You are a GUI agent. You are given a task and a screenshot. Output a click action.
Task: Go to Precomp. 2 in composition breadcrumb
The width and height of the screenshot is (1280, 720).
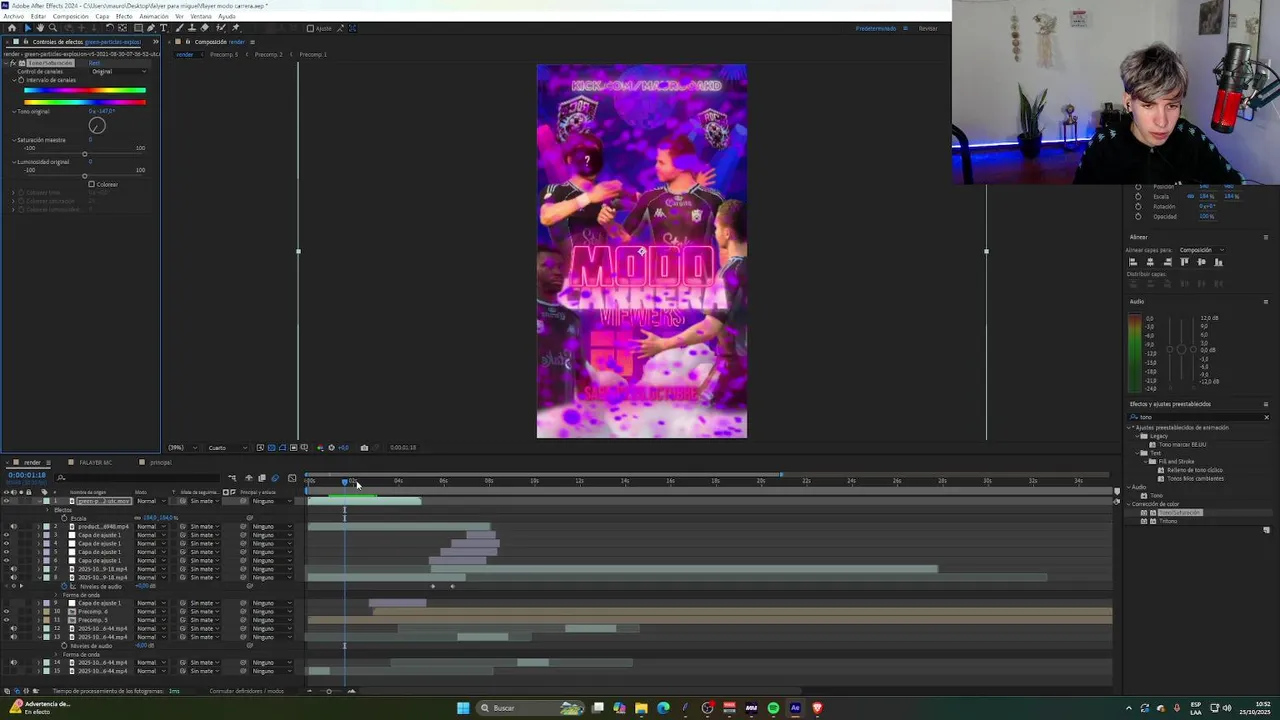coord(269,54)
